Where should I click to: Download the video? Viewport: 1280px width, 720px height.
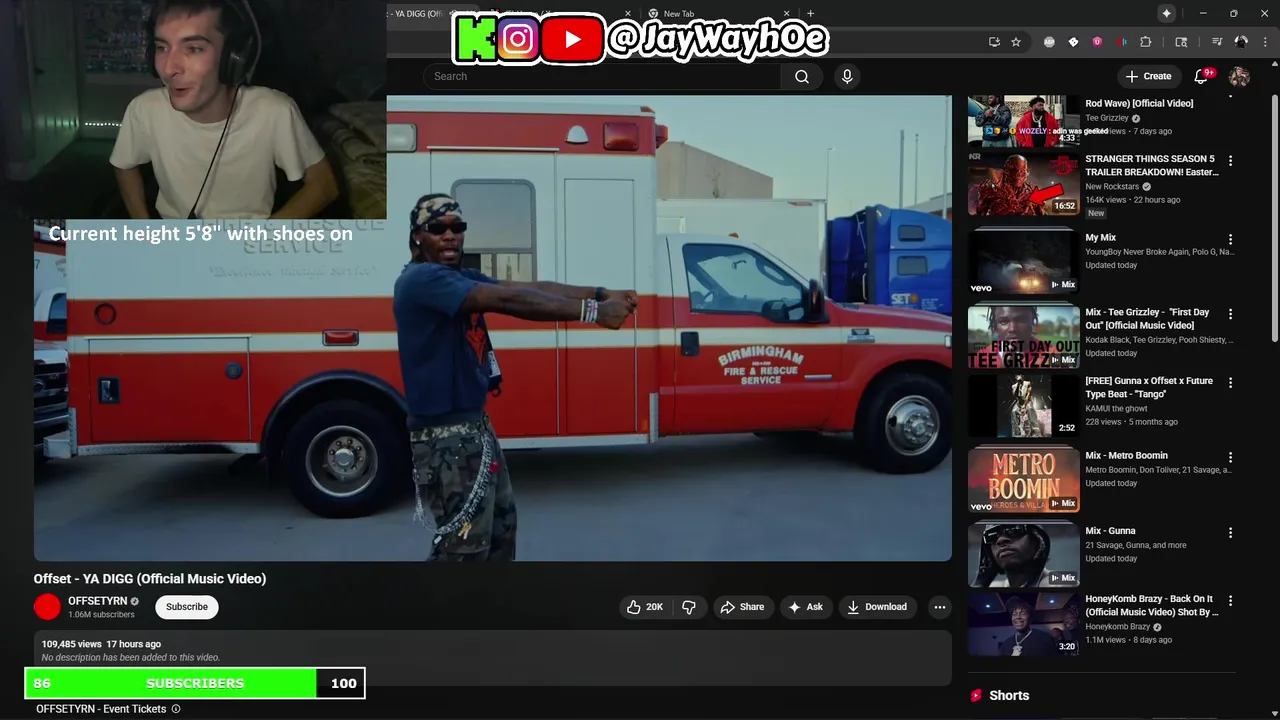point(877,607)
